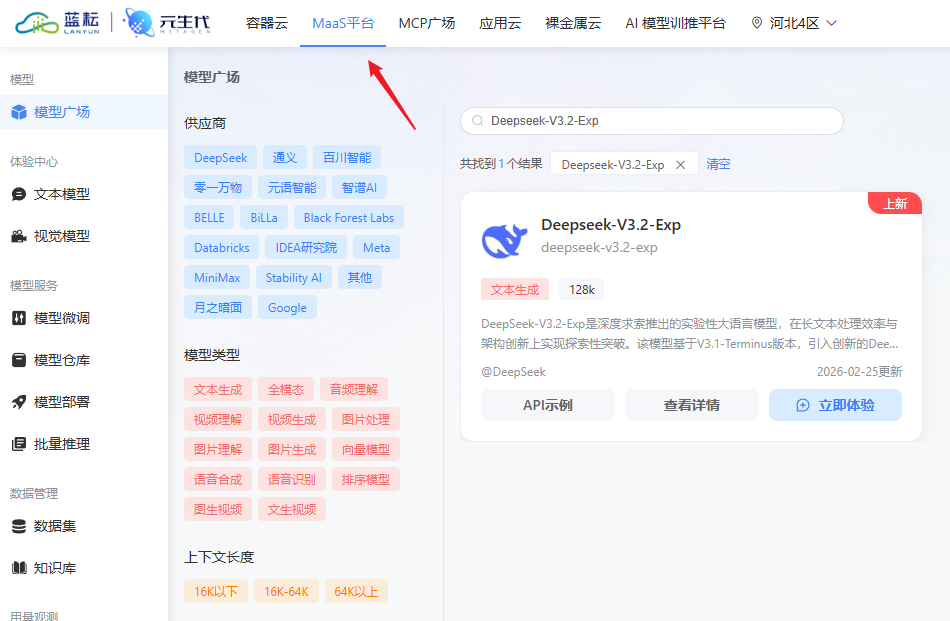Toggle 零一万物 supplier filter

pyautogui.click(x=218, y=188)
